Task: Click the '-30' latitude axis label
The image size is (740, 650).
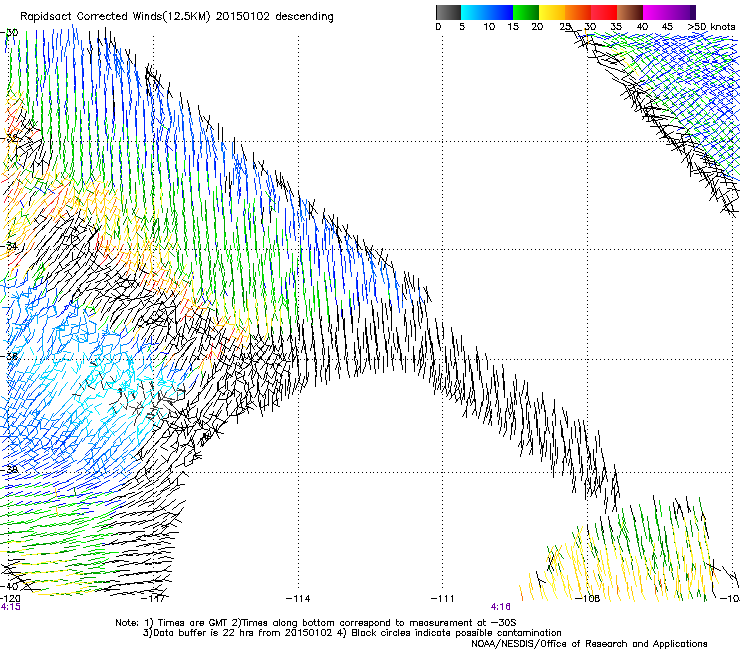Action: tap(9, 33)
